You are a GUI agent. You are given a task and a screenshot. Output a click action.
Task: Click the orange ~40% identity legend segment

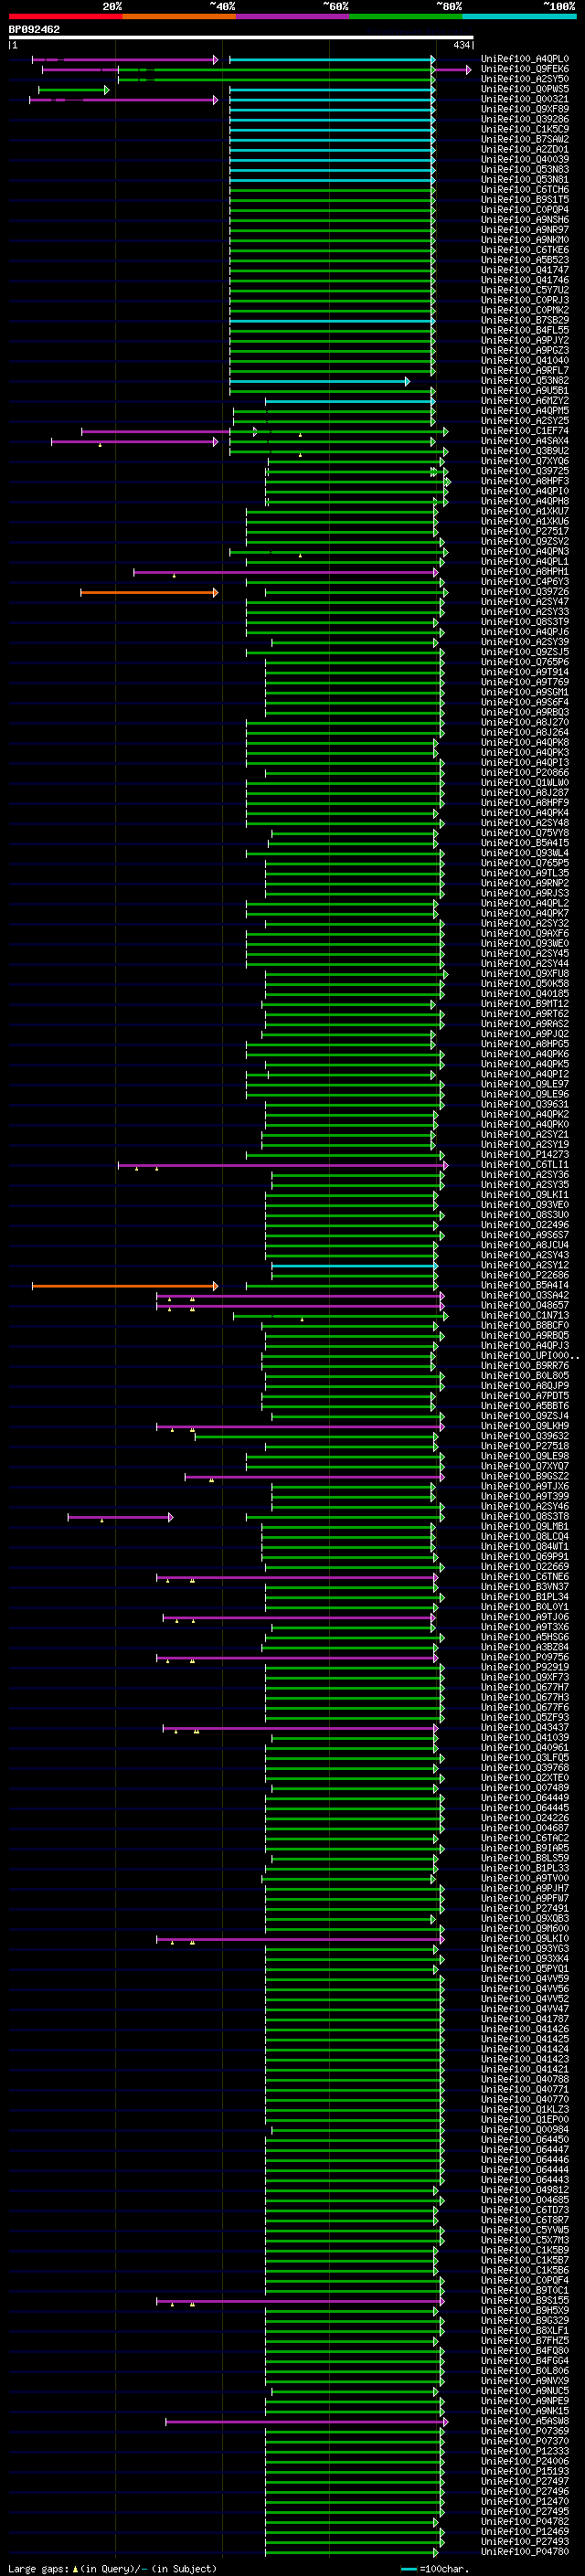point(179,16)
